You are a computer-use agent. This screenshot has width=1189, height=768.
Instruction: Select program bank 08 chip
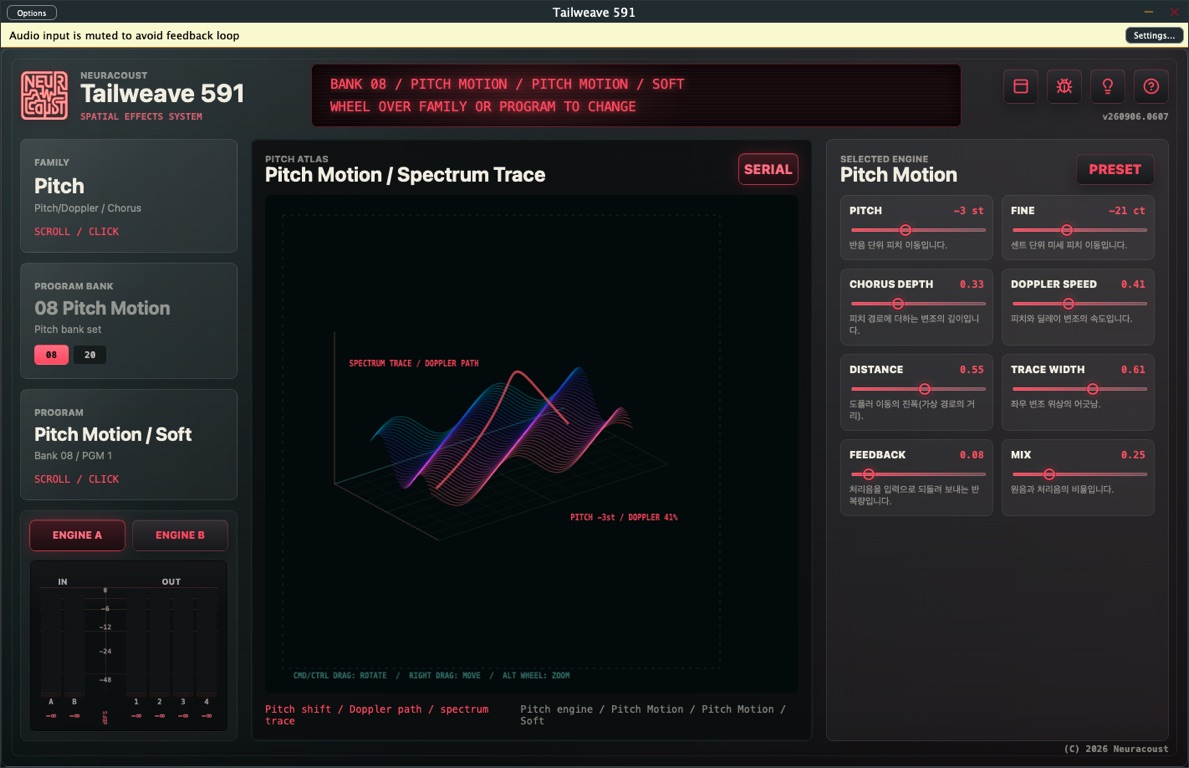51,355
